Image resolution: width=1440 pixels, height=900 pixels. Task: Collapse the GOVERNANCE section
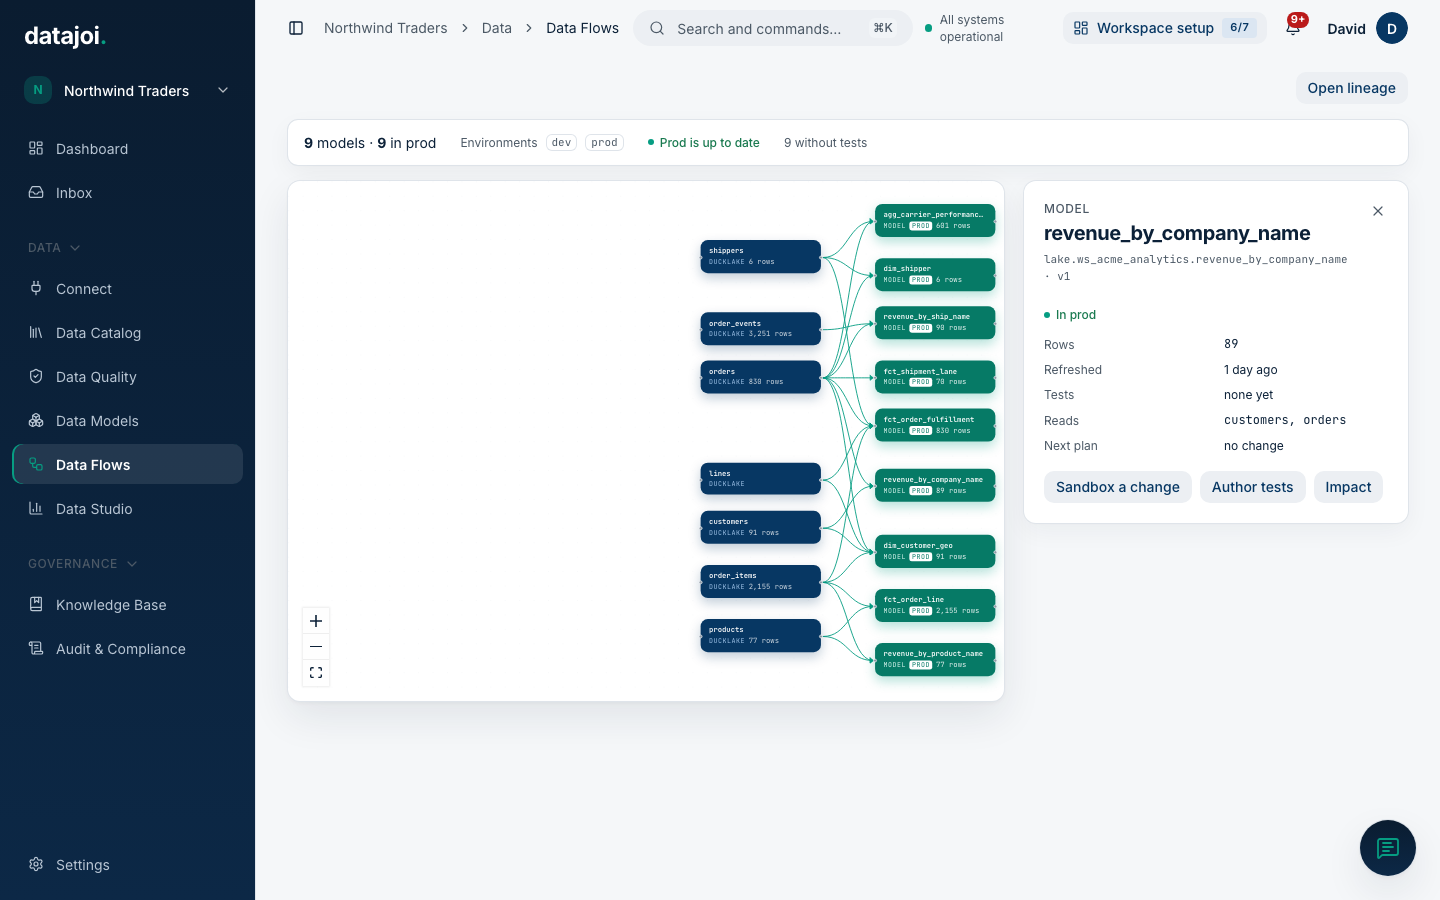pos(83,564)
